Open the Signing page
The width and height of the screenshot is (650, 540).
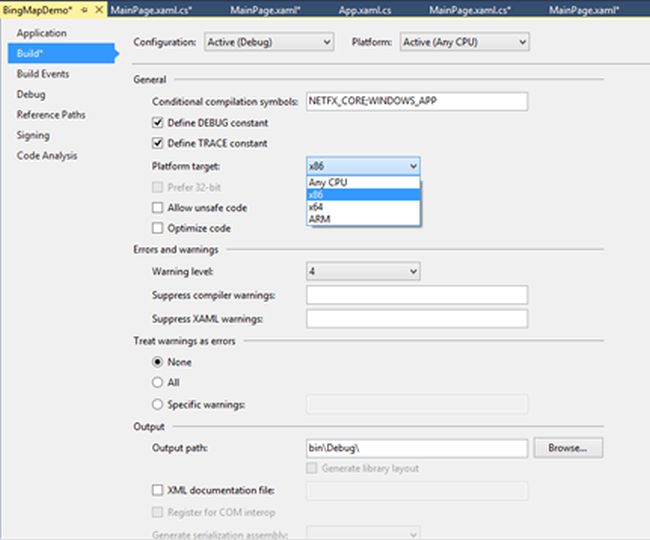(x=33, y=136)
